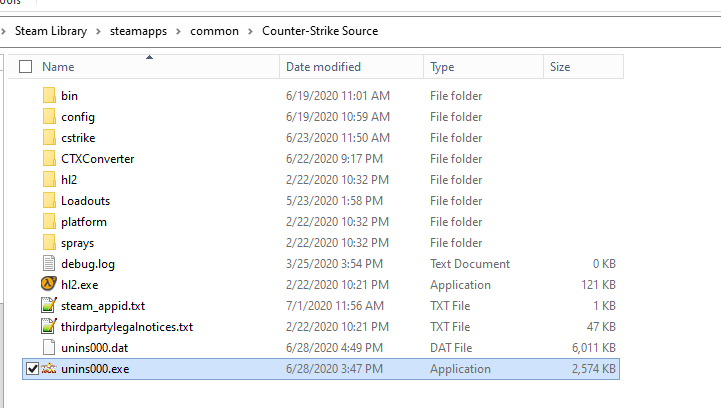The width and height of the screenshot is (721, 408).
Task: Expand the breadcrumb chevron after steamapps
Action: coord(176,31)
